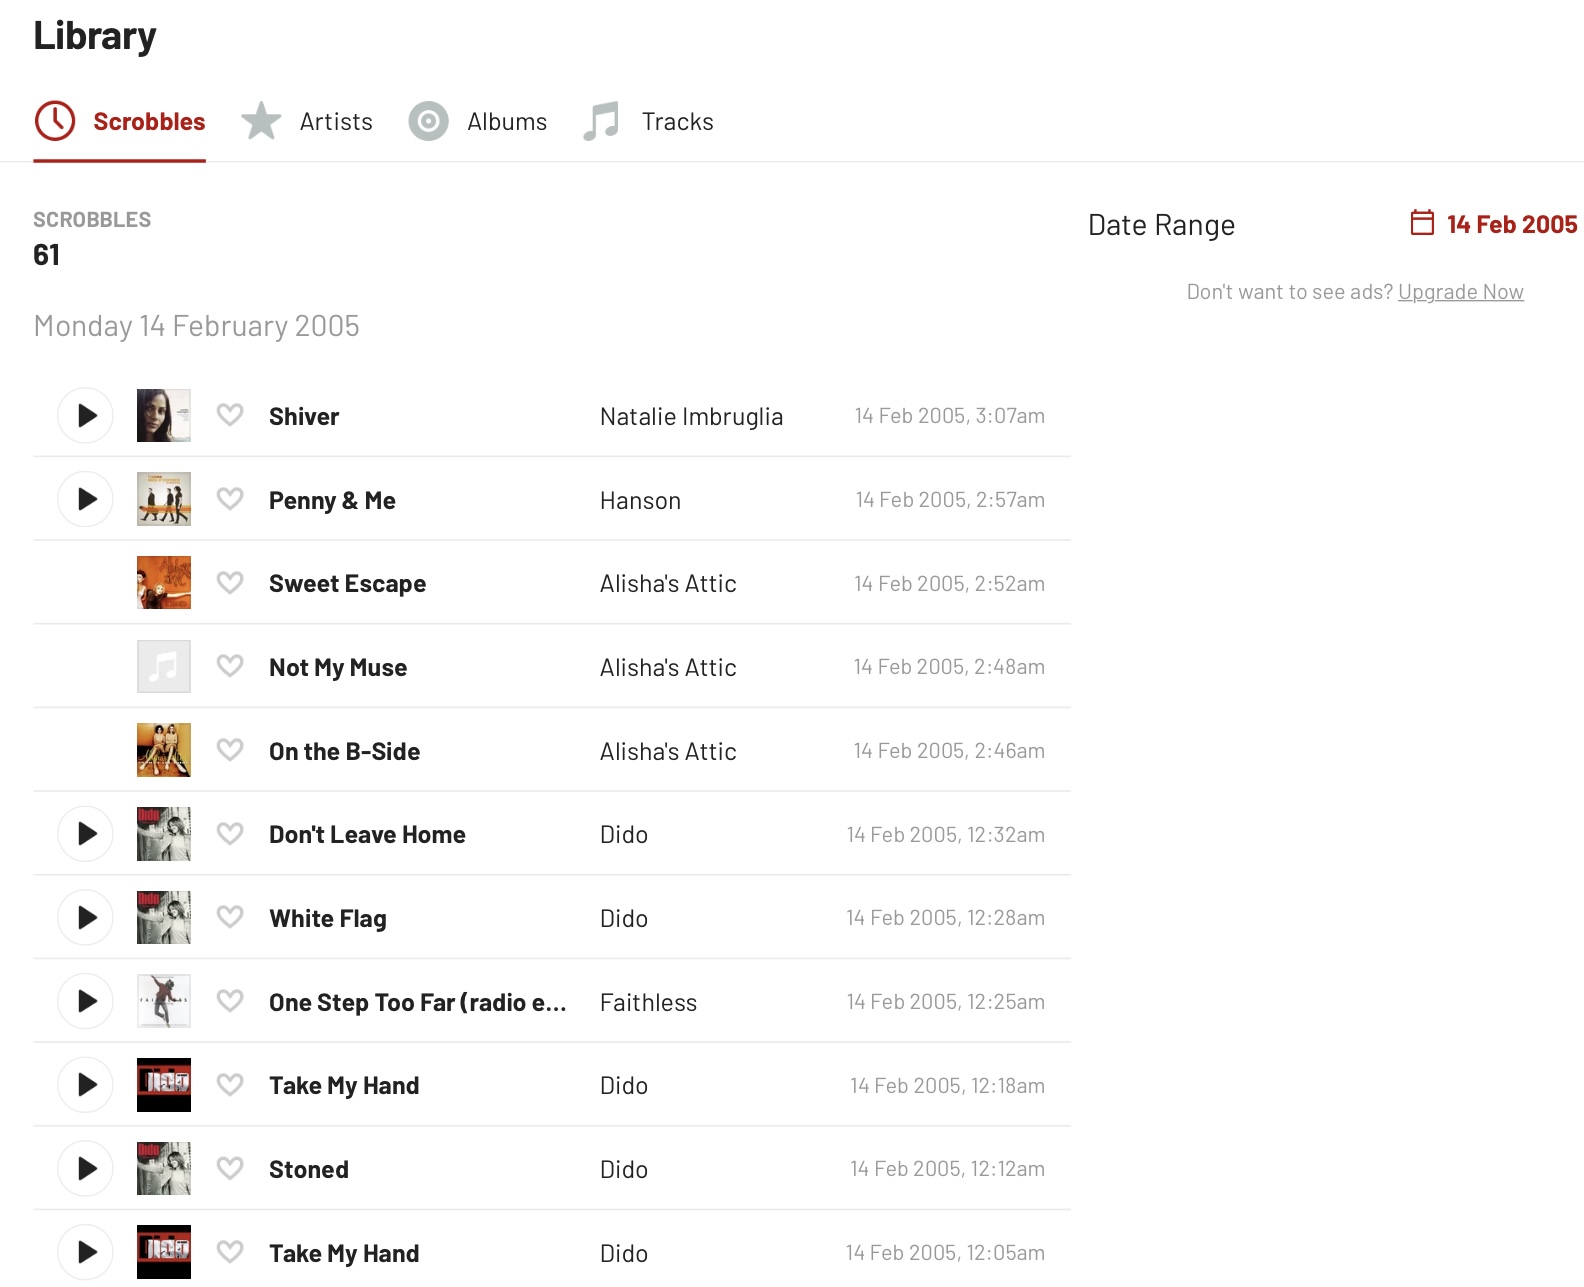
Task: Click the Monday 14 February 2005 heading
Action: (x=196, y=326)
